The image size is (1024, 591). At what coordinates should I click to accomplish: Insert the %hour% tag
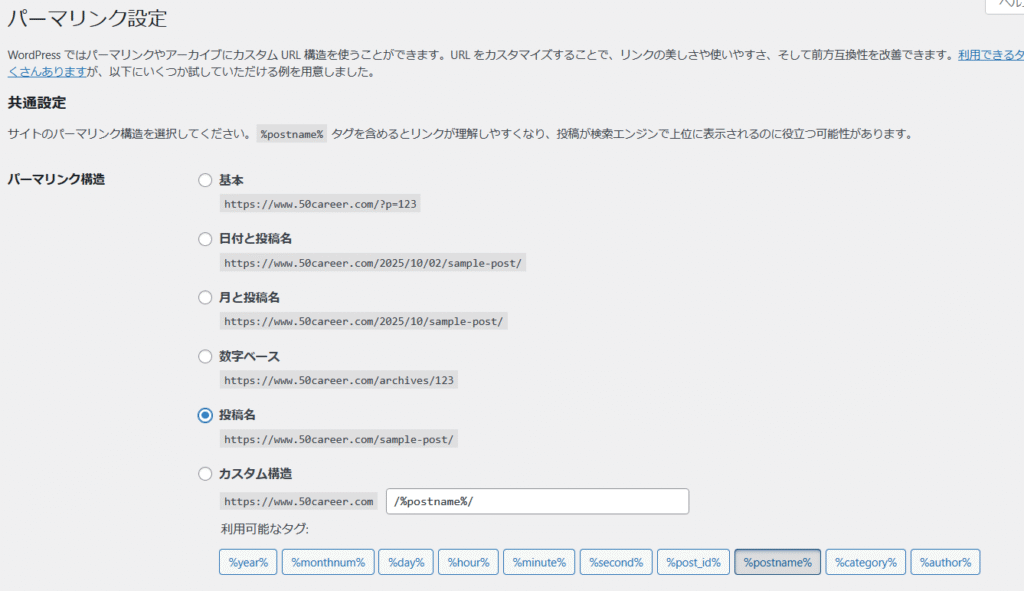point(468,562)
